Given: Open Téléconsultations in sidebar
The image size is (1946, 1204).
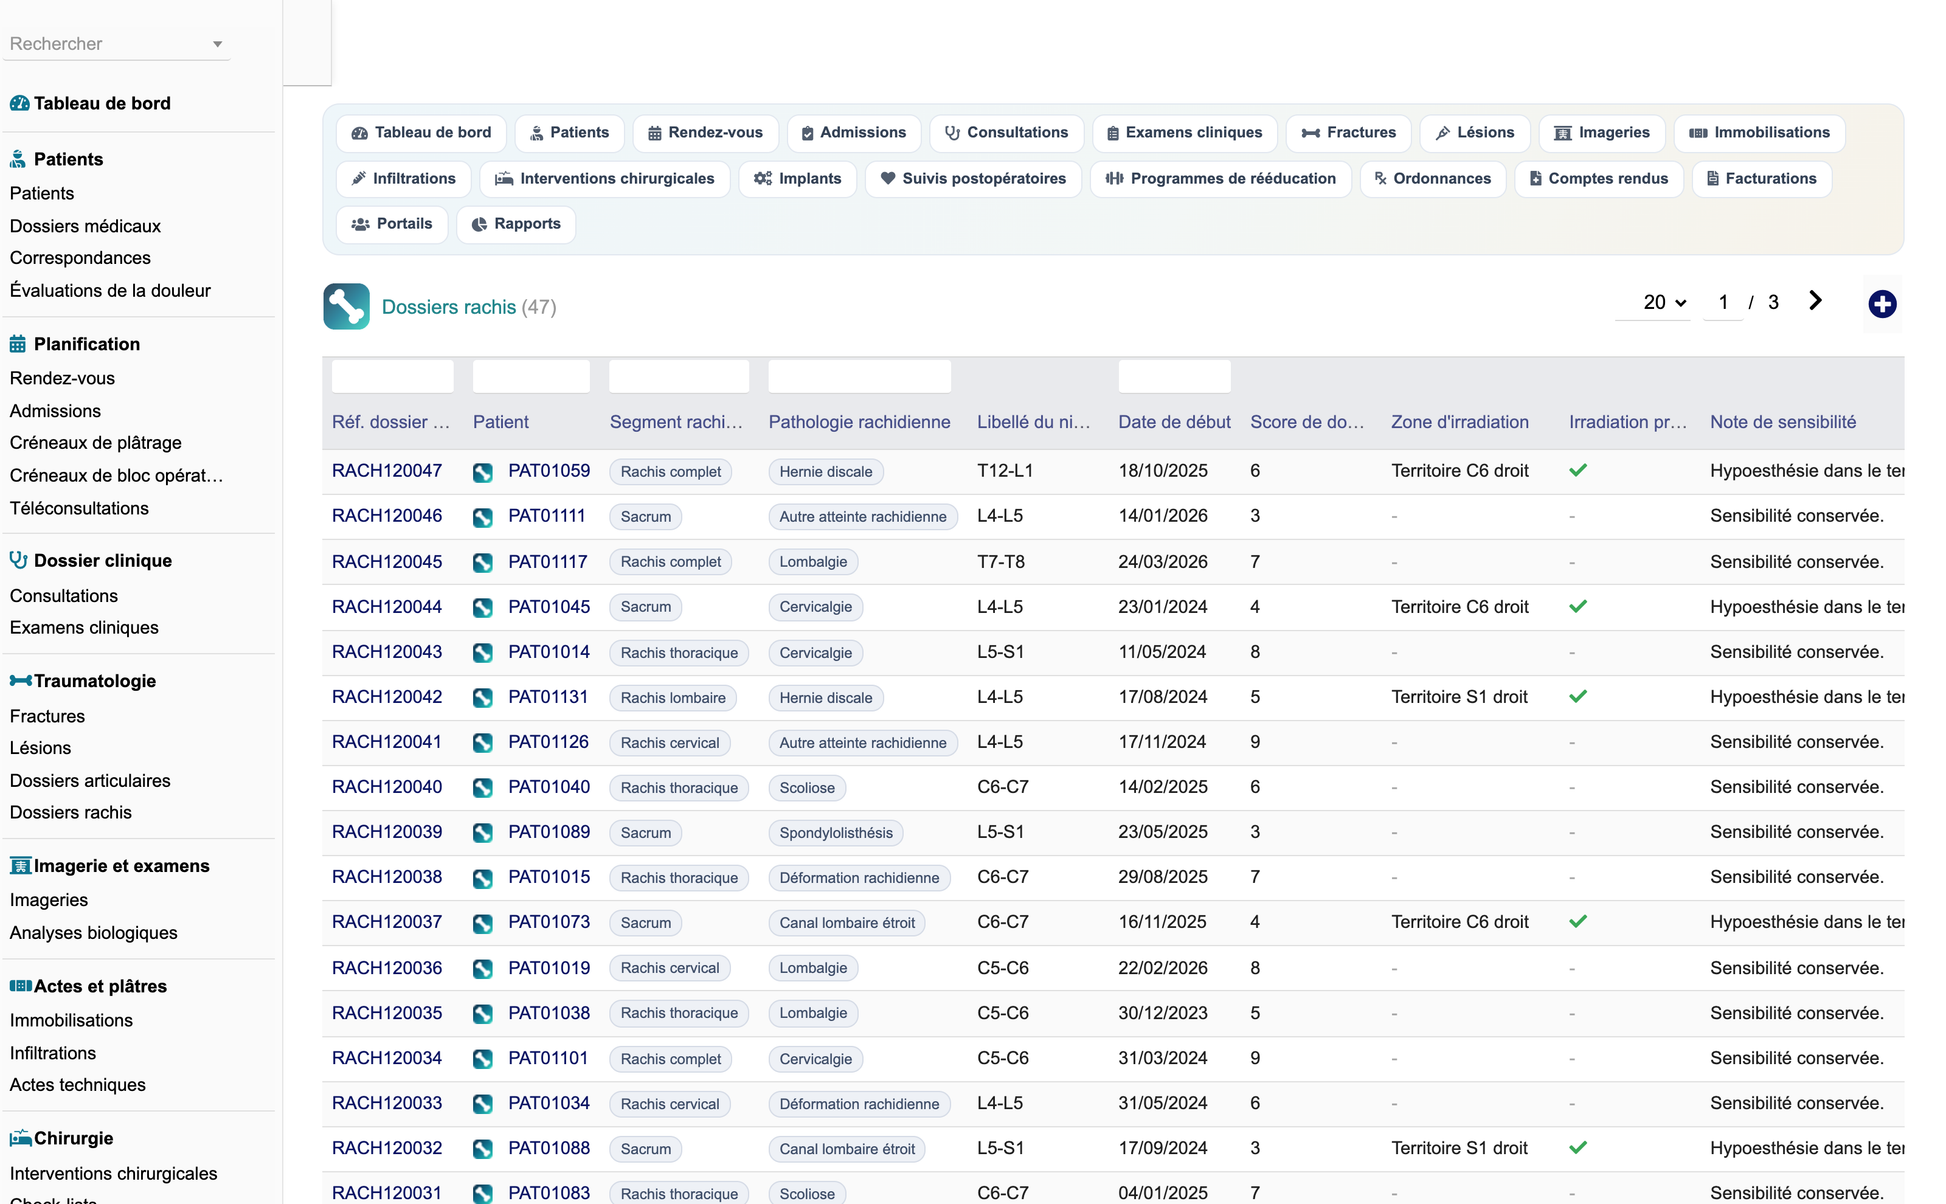Looking at the screenshot, I should click(x=79, y=508).
